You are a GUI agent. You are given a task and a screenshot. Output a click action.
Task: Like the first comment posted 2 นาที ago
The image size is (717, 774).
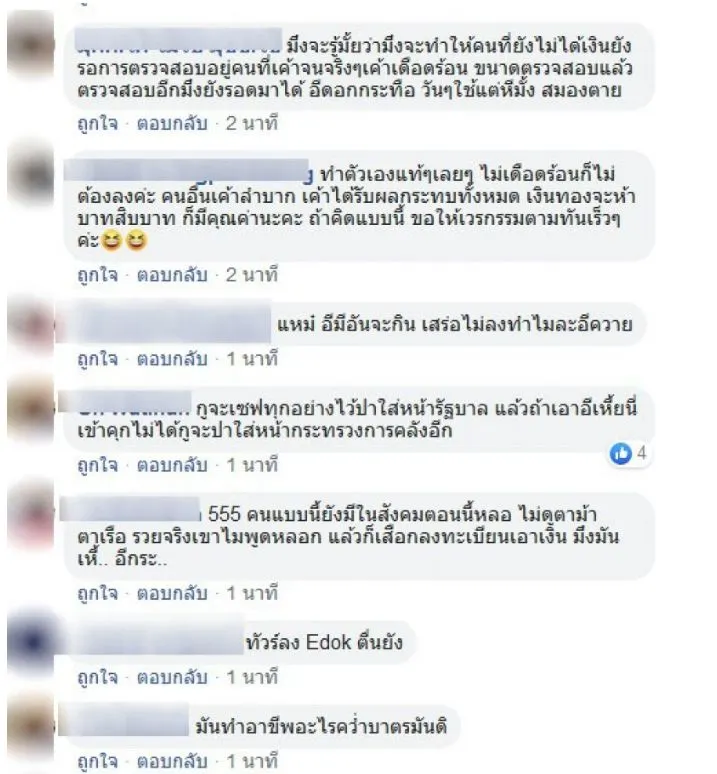pos(98,123)
